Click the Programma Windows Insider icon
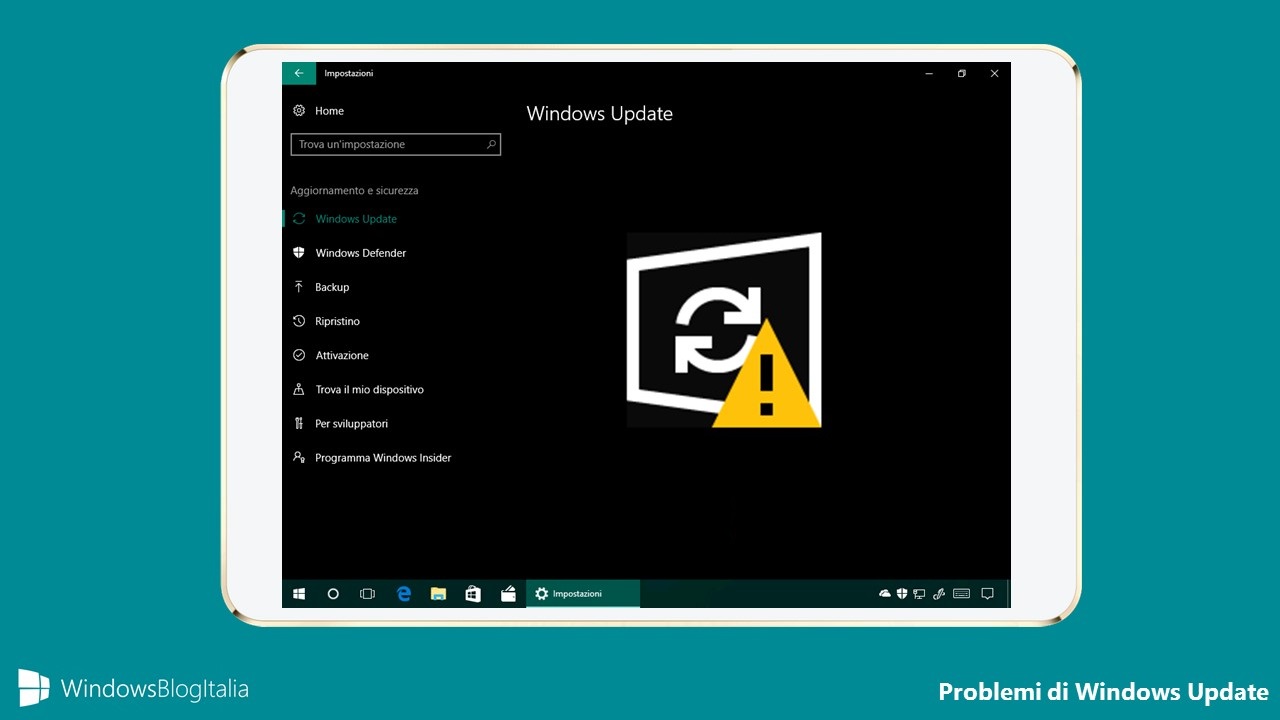 298,457
